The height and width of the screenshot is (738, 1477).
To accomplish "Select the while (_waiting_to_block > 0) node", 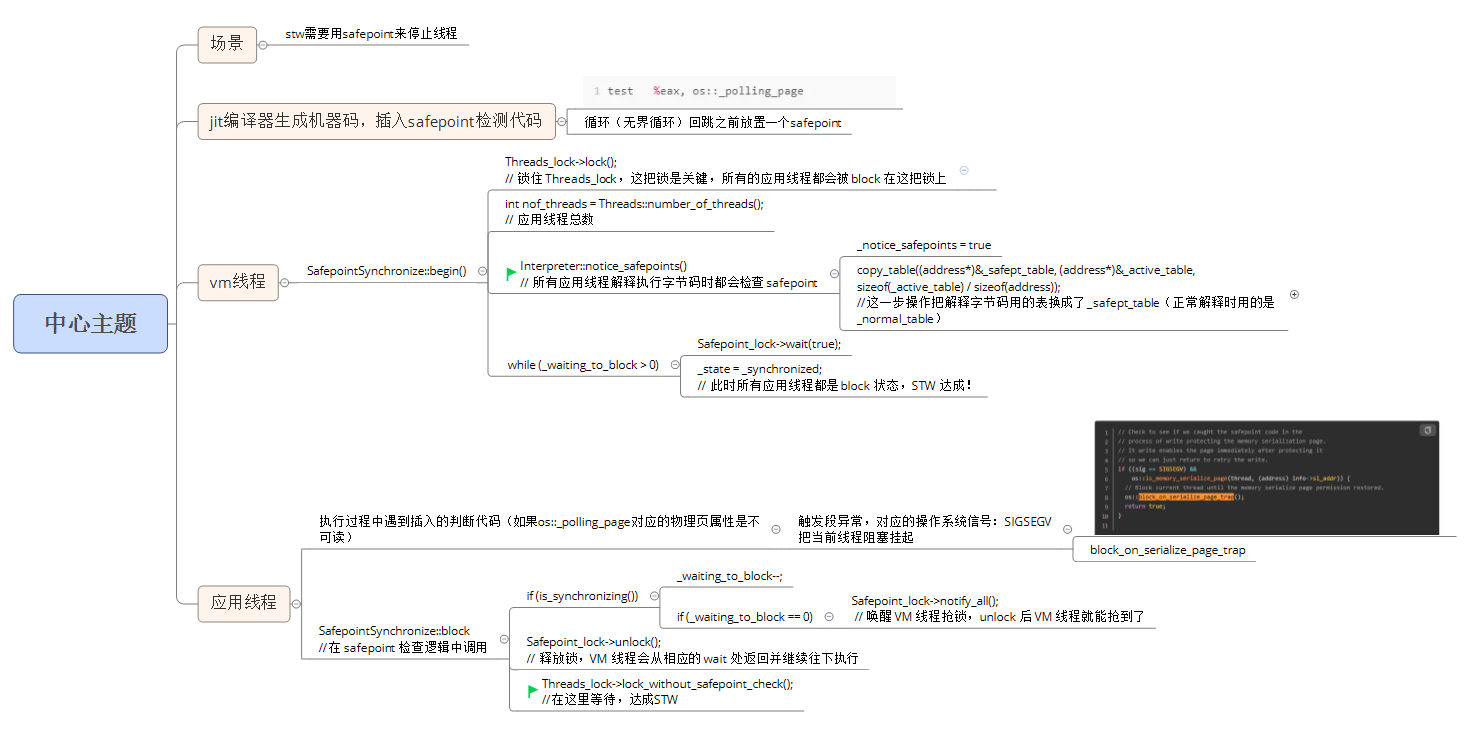I will pos(583,365).
